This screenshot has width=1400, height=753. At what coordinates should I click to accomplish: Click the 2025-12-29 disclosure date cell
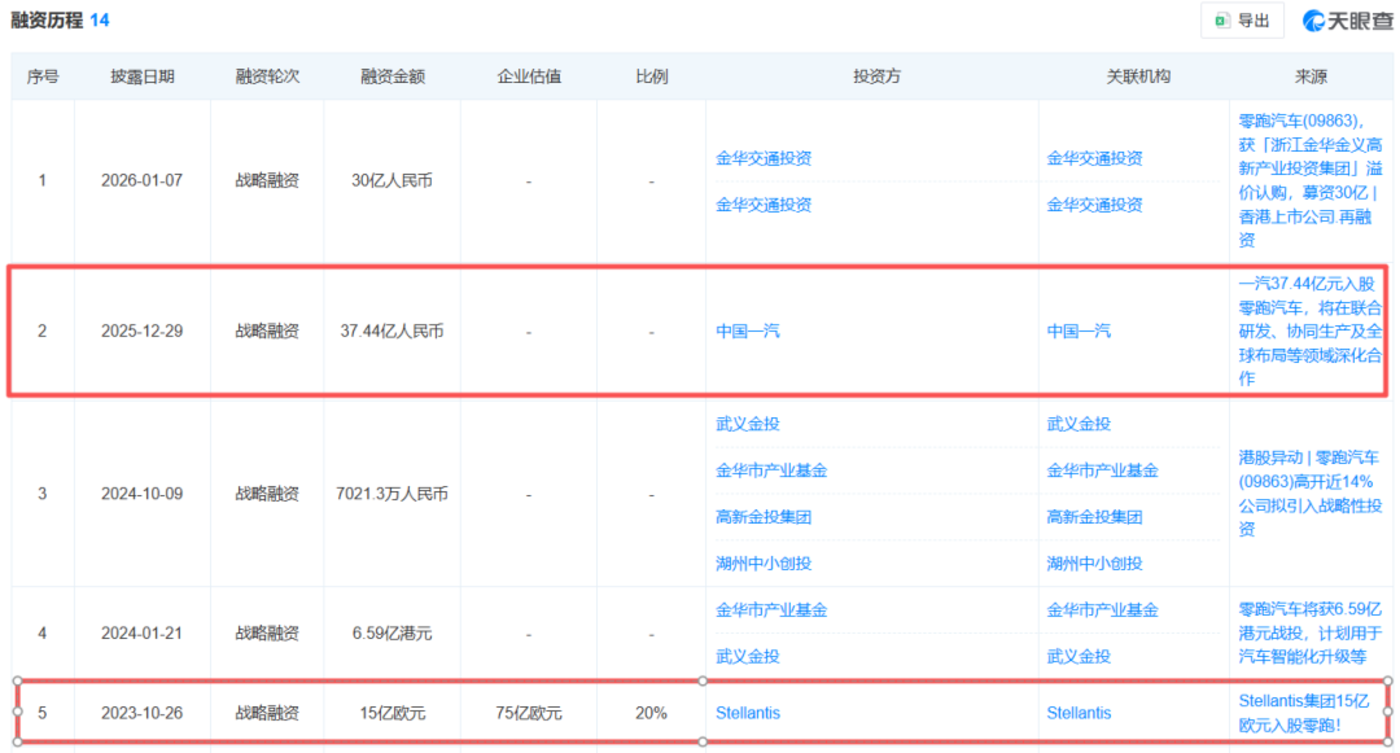[x=142, y=331]
